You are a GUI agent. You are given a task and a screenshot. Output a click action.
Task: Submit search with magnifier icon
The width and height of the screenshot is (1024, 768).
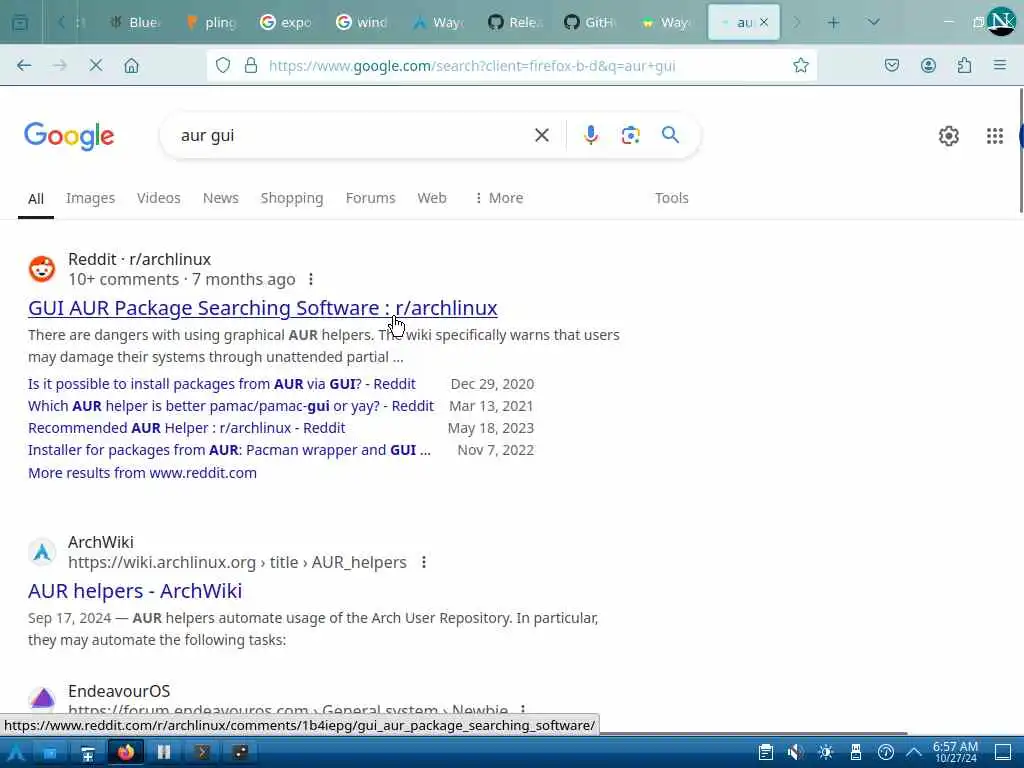coord(670,135)
